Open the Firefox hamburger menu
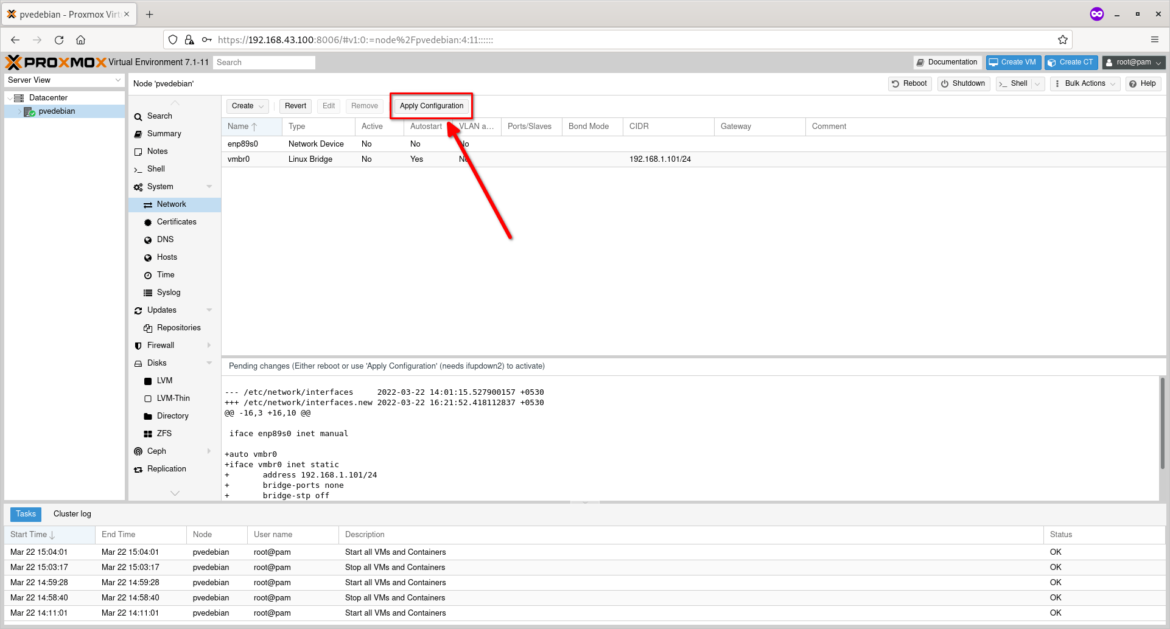1170x629 pixels. tap(1154, 40)
